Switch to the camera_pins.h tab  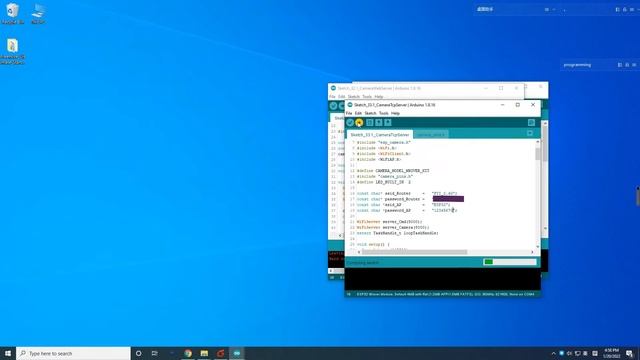431,134
